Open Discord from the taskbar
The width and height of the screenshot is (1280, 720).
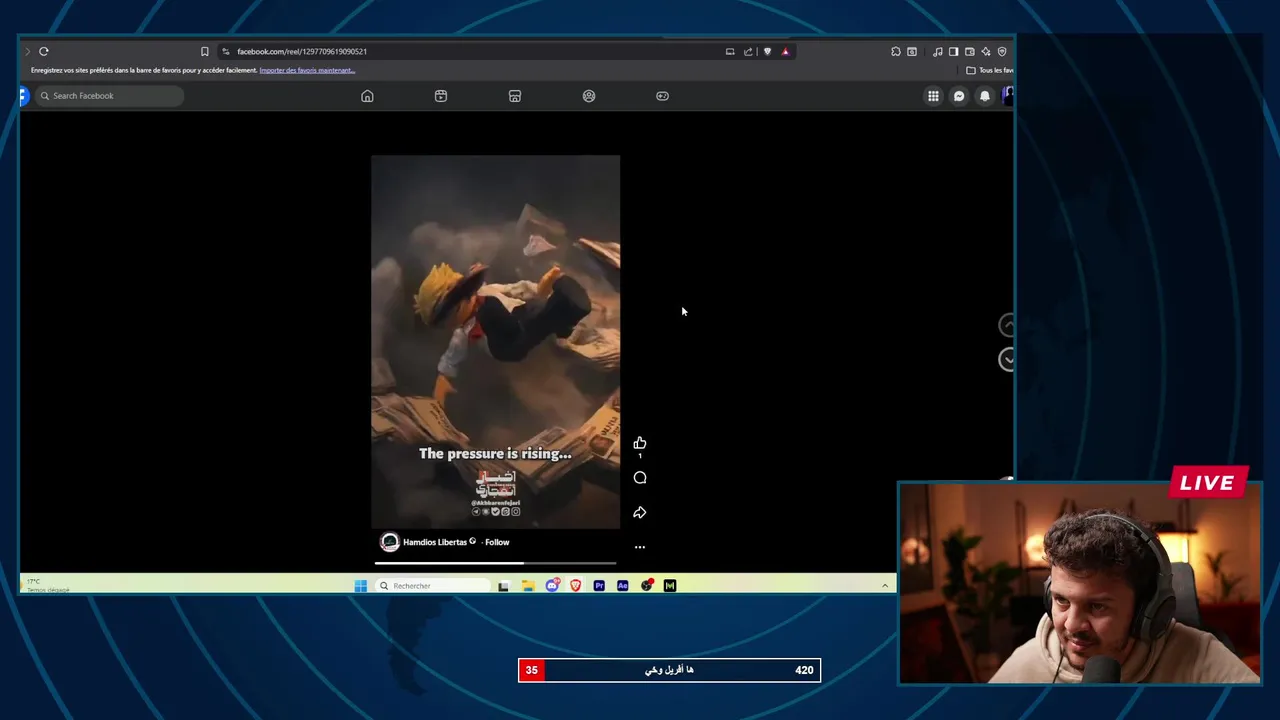coord(552,586)
